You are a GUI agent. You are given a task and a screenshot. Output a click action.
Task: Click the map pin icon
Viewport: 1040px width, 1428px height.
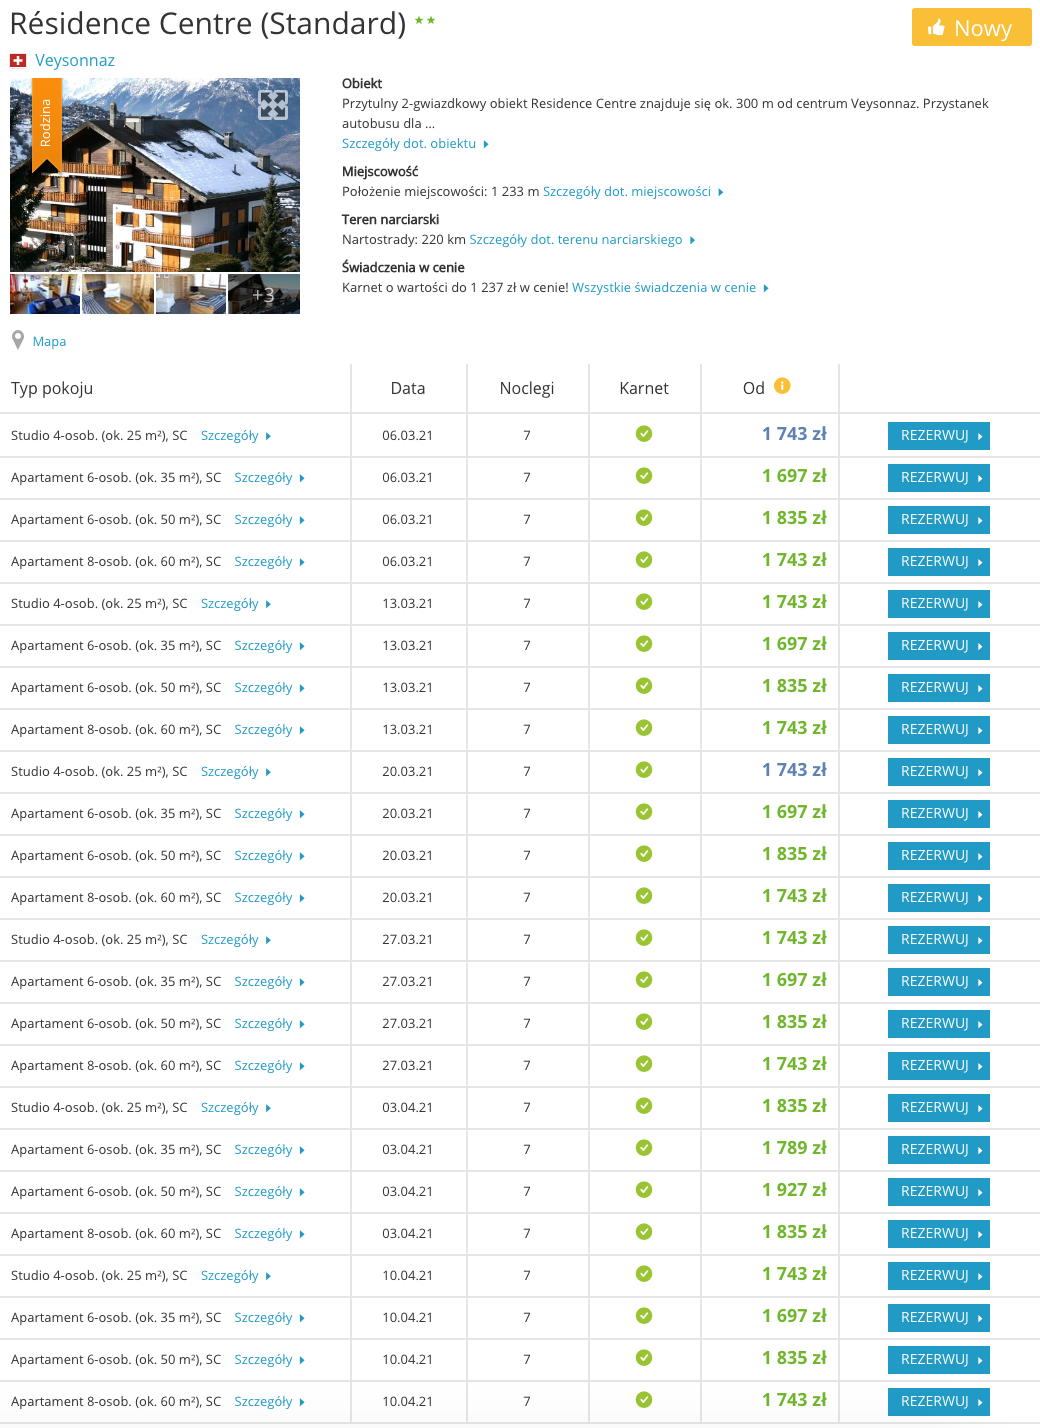(x=18, y=340)
